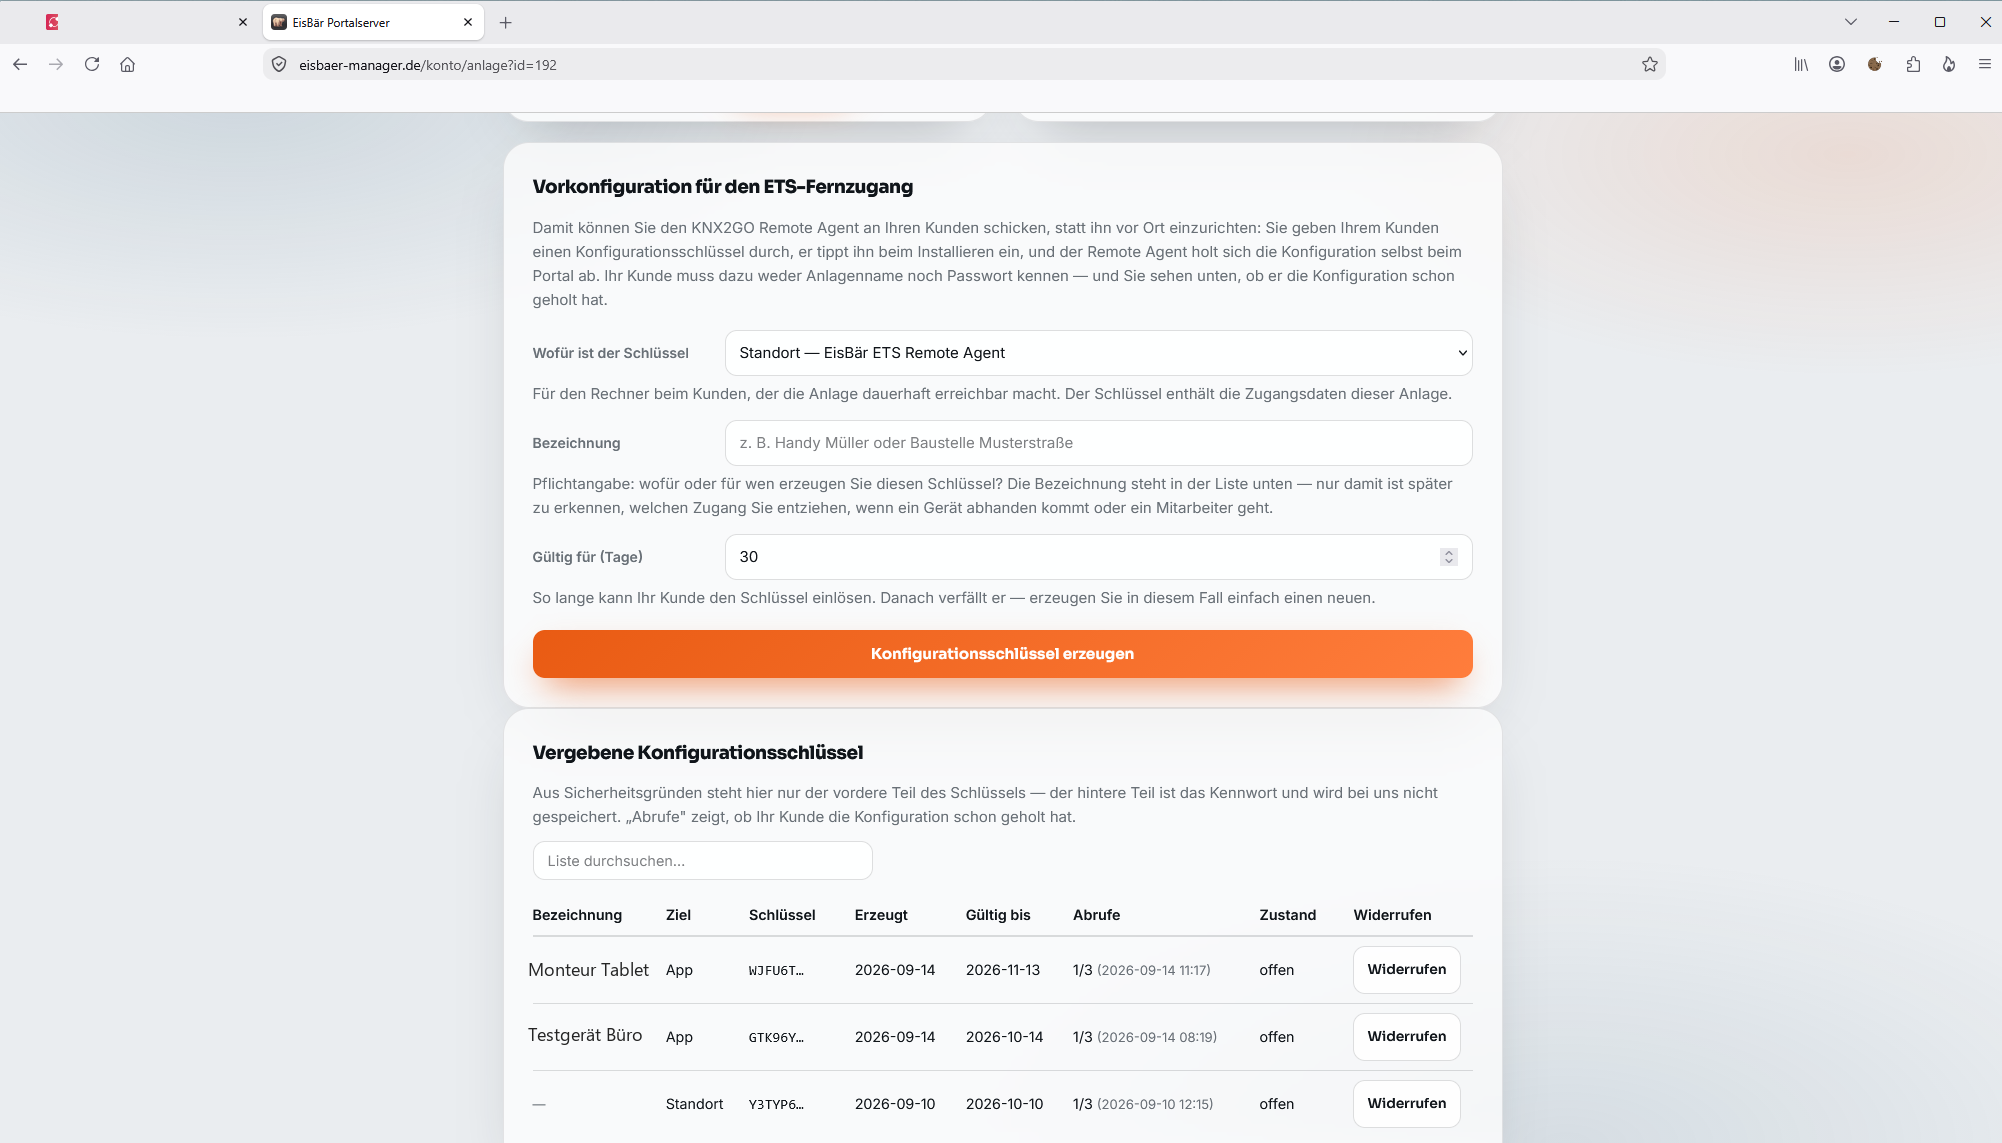Click key prefix 'Y3TYP6…'
Viewport: 2002px width, 1143px height.
pyautogui.click(x=776, y=1105)
